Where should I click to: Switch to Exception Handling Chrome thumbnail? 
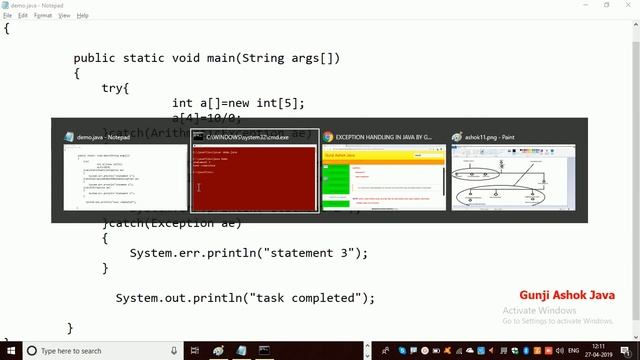[384, 178]
